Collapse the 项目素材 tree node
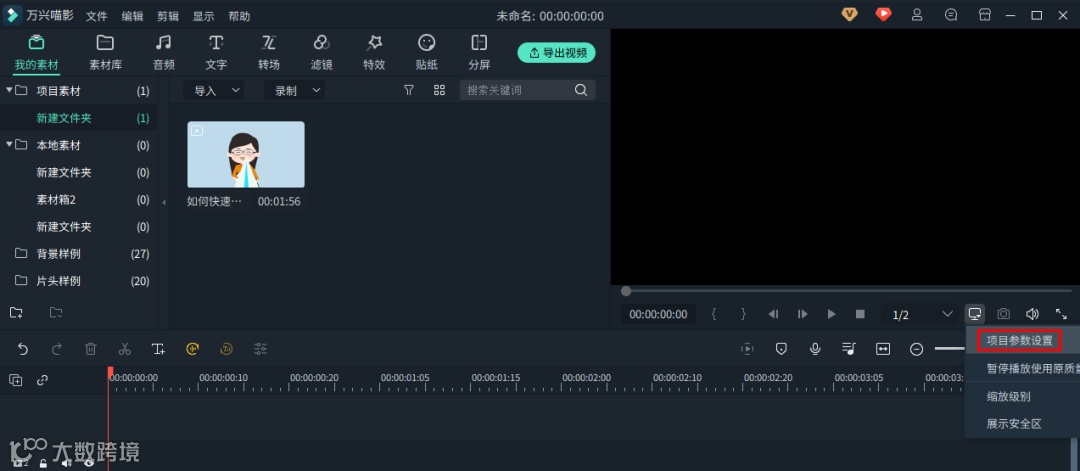The height and width of the screenshot is (471, 1080). [9, 90]
